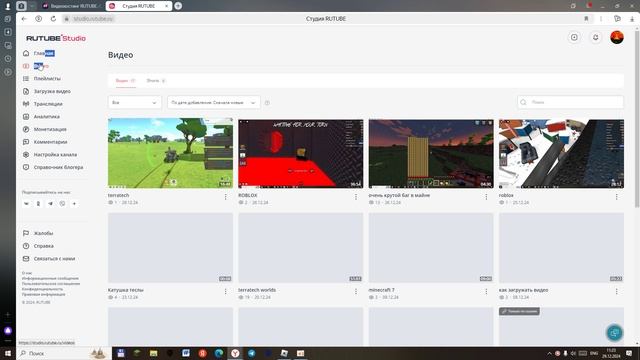Open the terratech video thumbnail
The image size is (640, 360).
170,153
